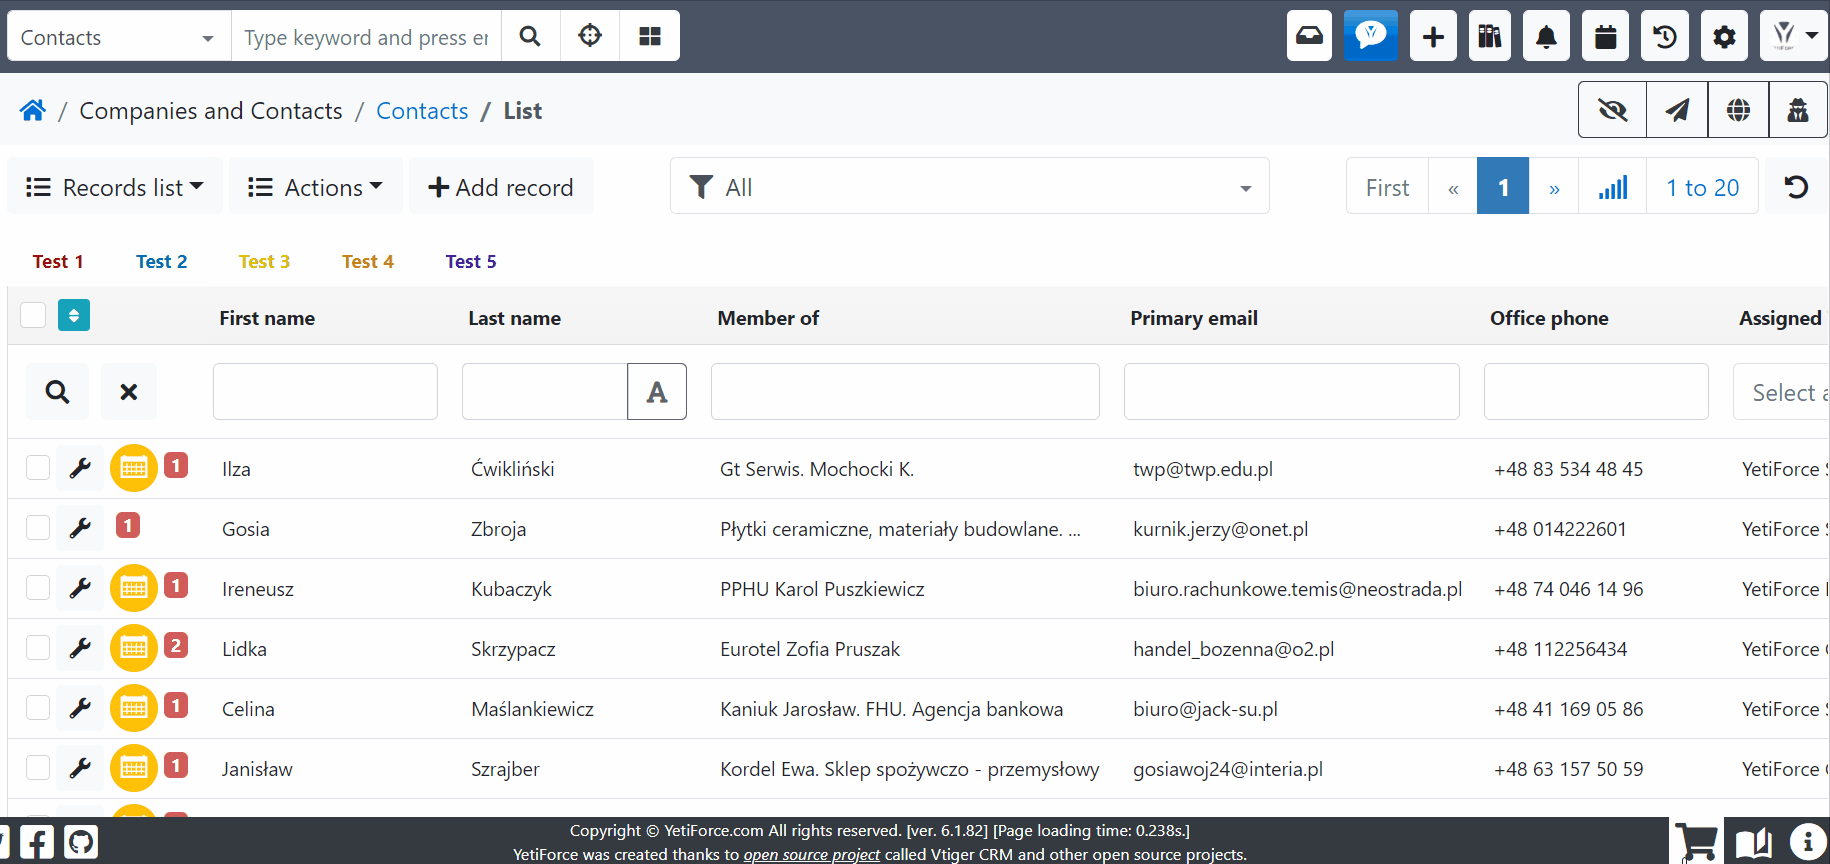Open the Facebook icon in footer
The height and width of the screenshot is (864, 1830).
pos(37,842)
